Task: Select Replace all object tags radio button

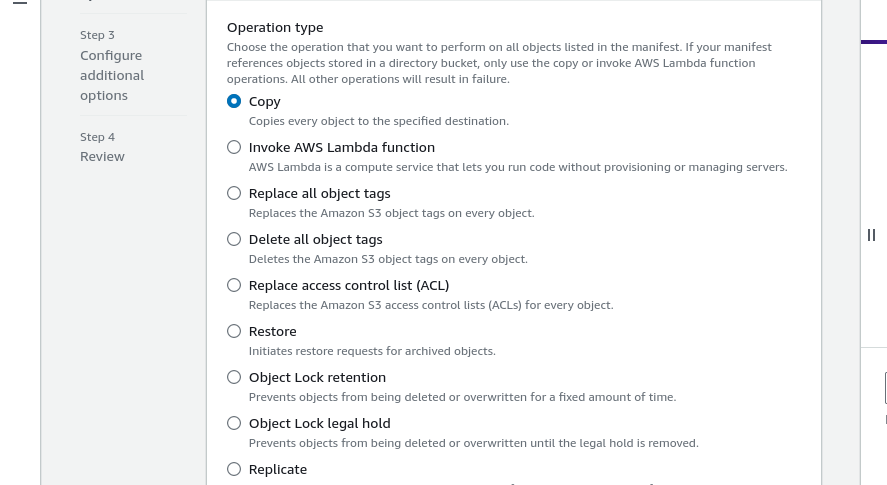Action: pyautogui.click(x=234, y=193)
